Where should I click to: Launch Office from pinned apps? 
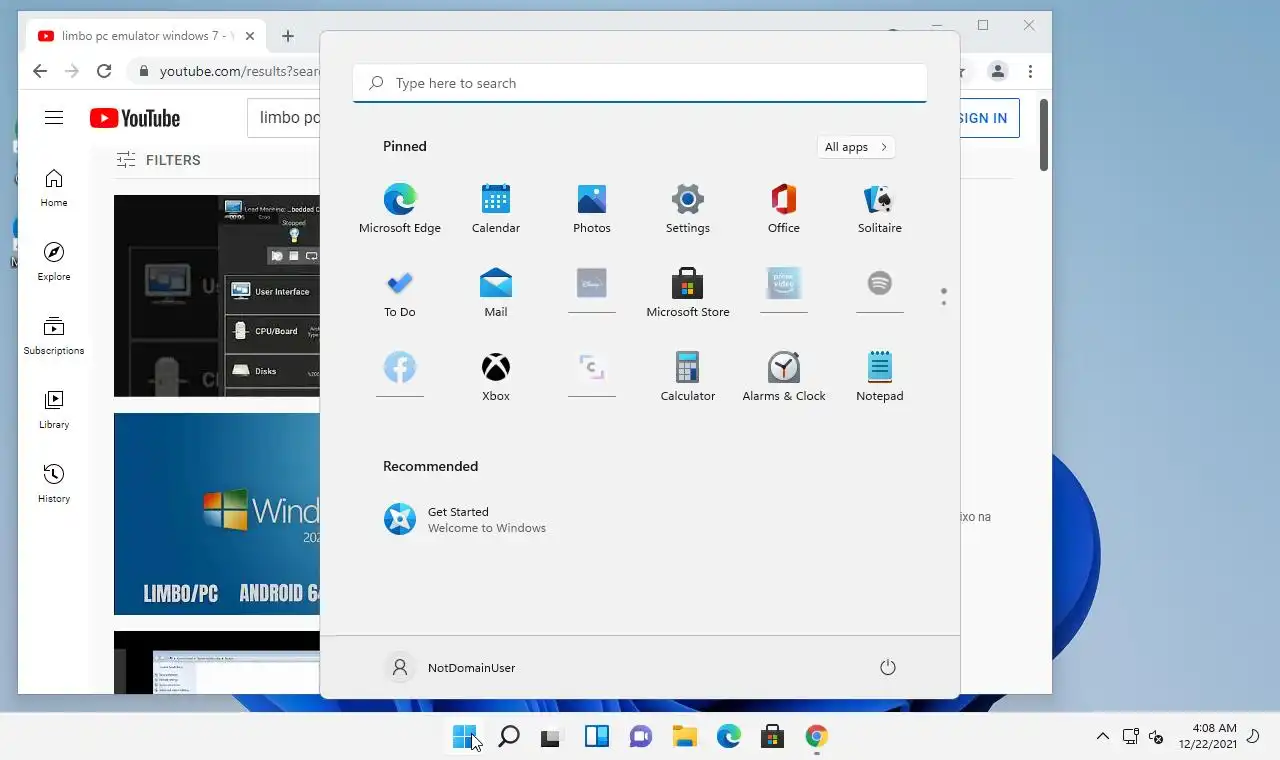784,209
